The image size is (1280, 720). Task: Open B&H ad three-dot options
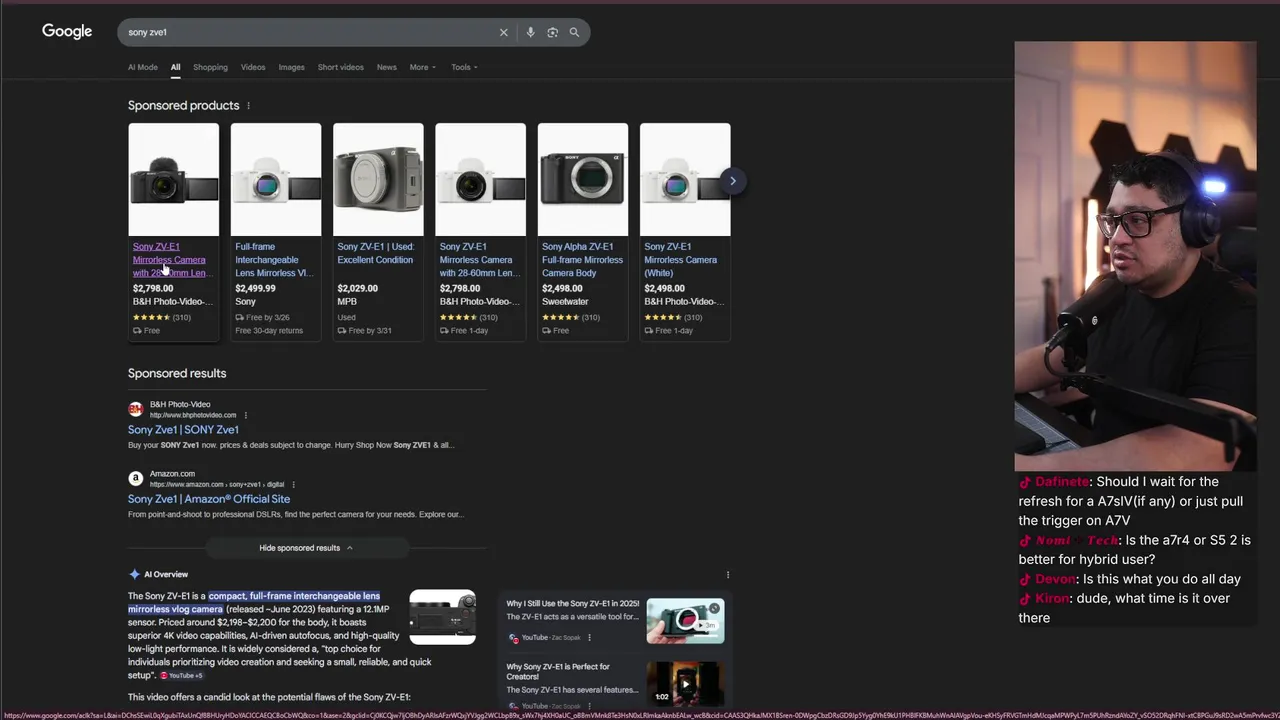(x=246, y=415)
